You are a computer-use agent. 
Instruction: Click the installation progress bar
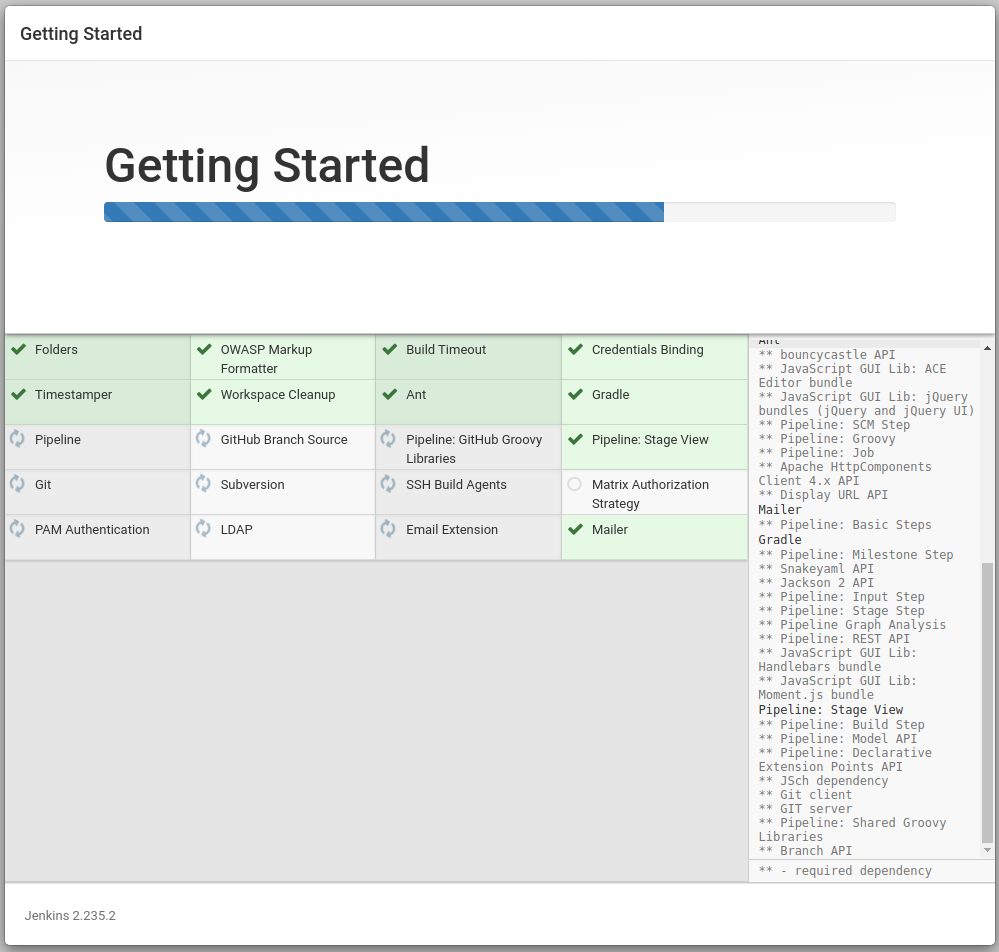[499, 212]
